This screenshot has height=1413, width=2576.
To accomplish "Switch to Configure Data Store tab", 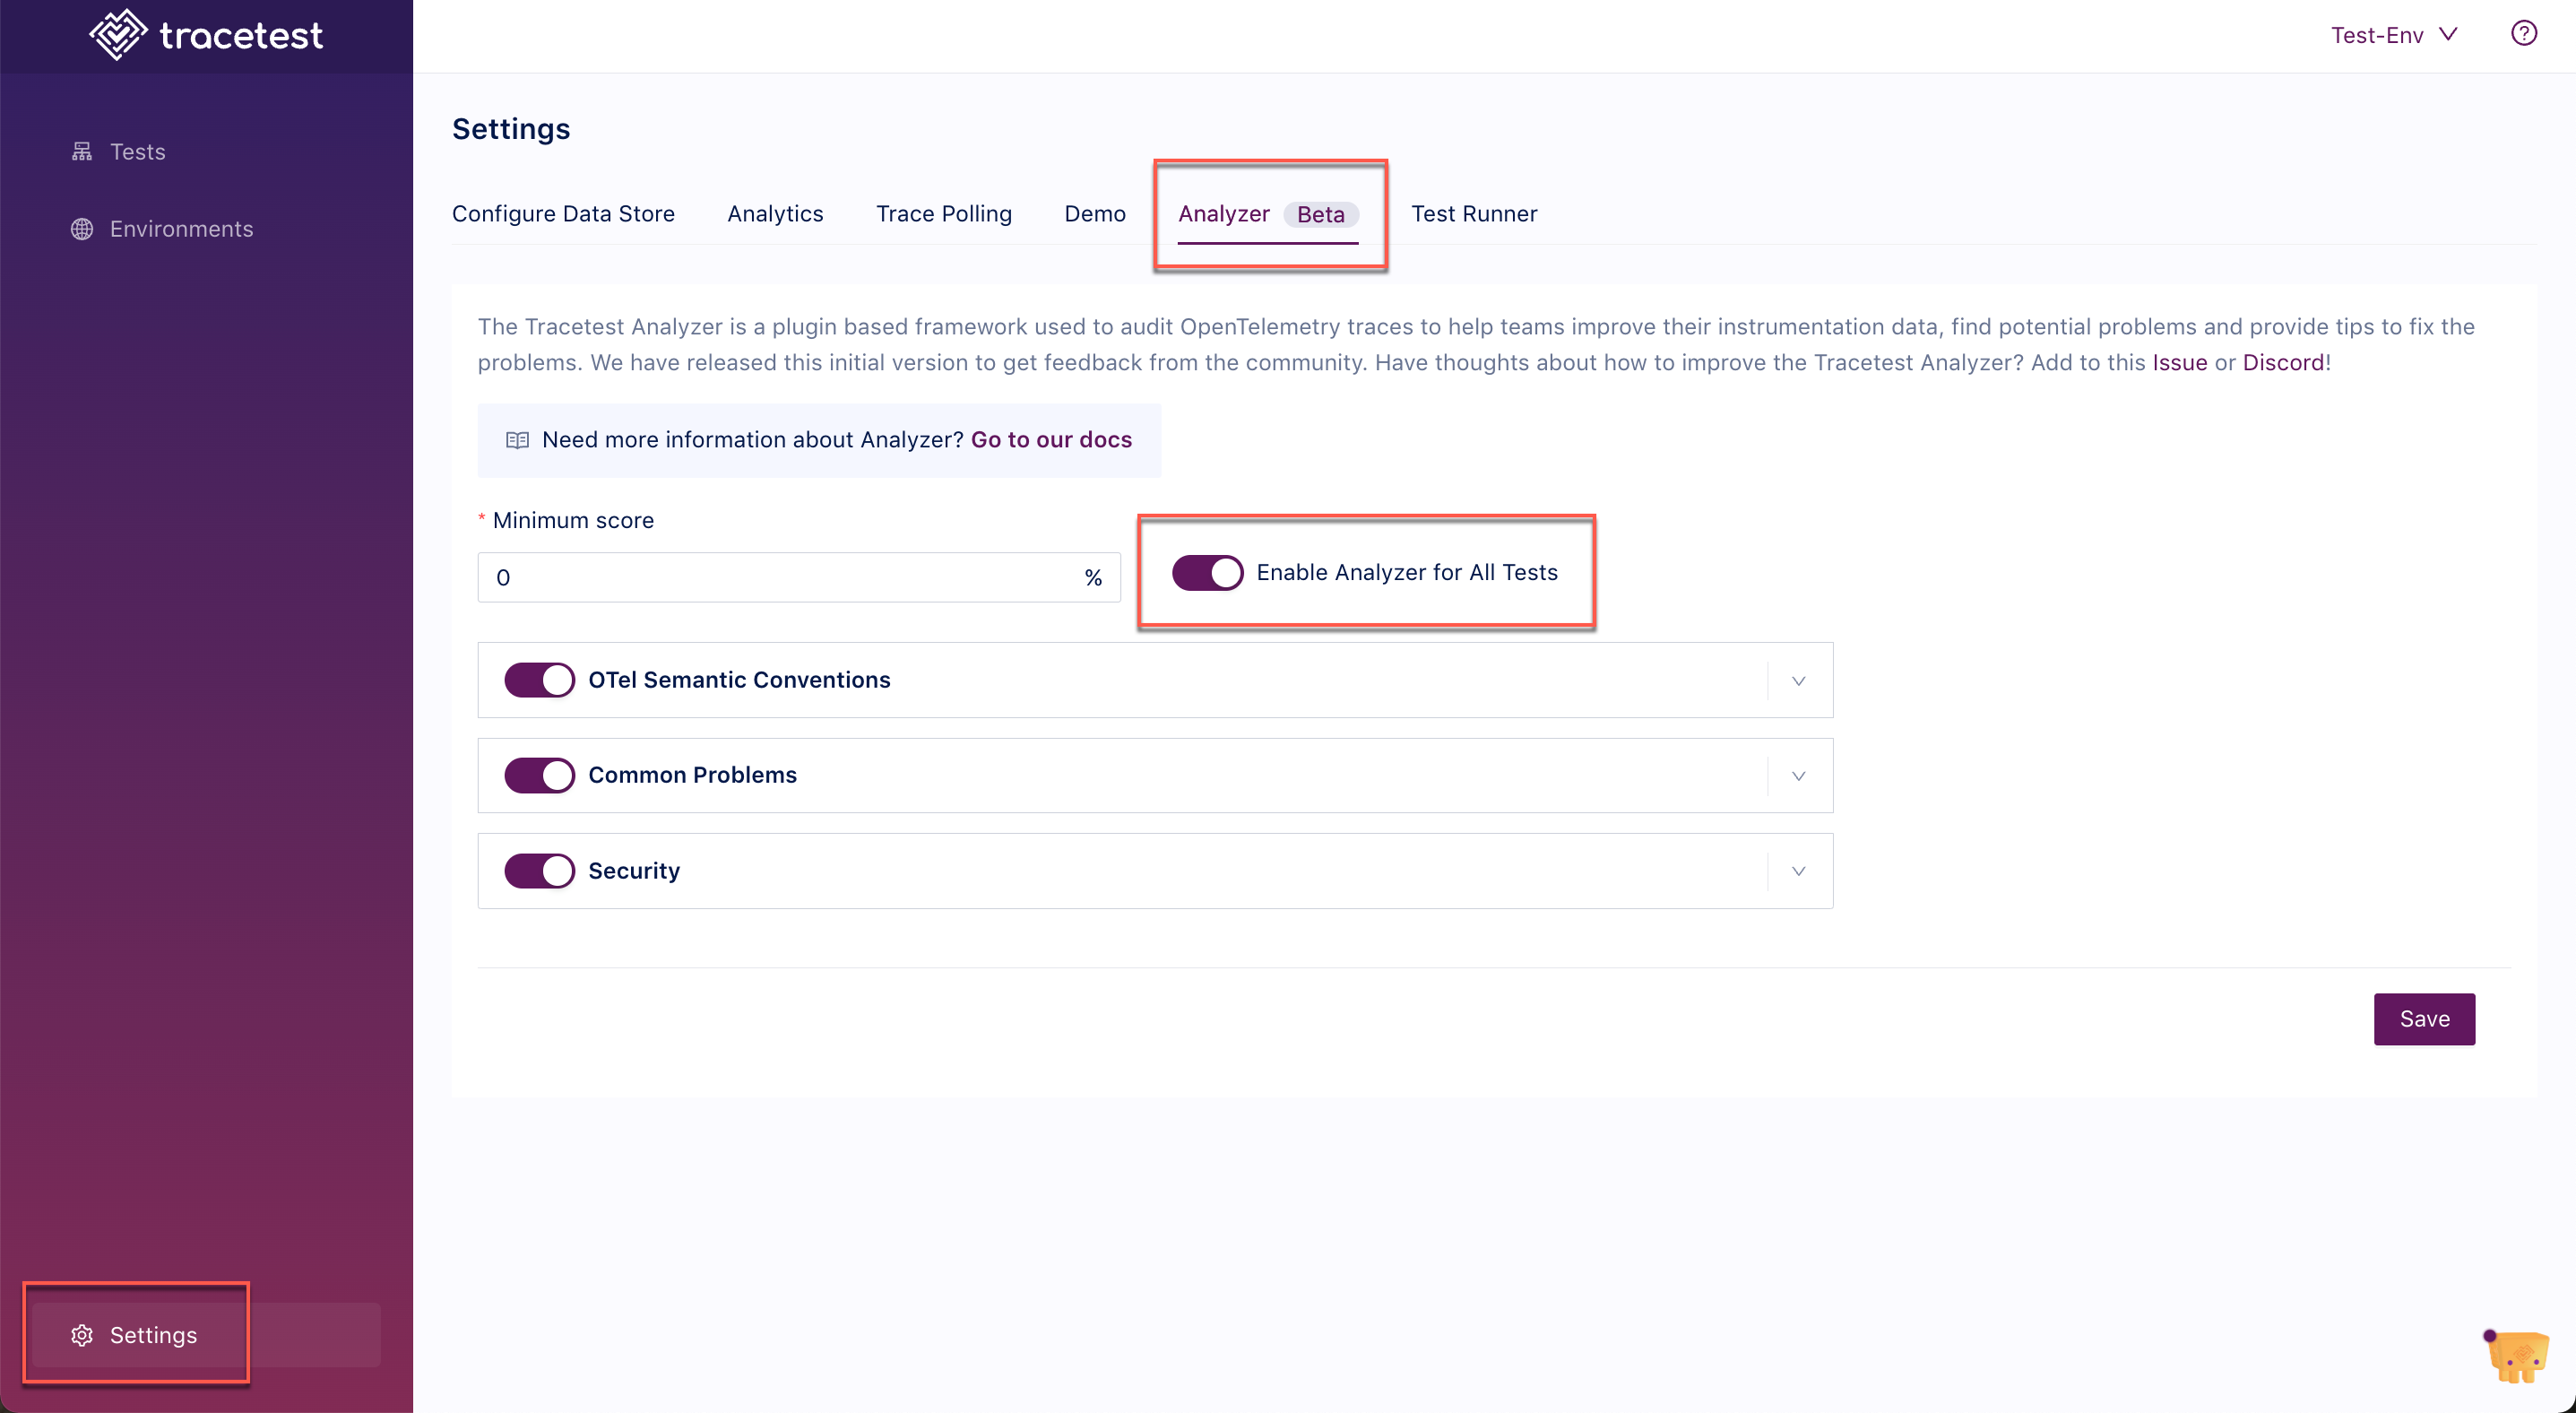I will [563, 214].
